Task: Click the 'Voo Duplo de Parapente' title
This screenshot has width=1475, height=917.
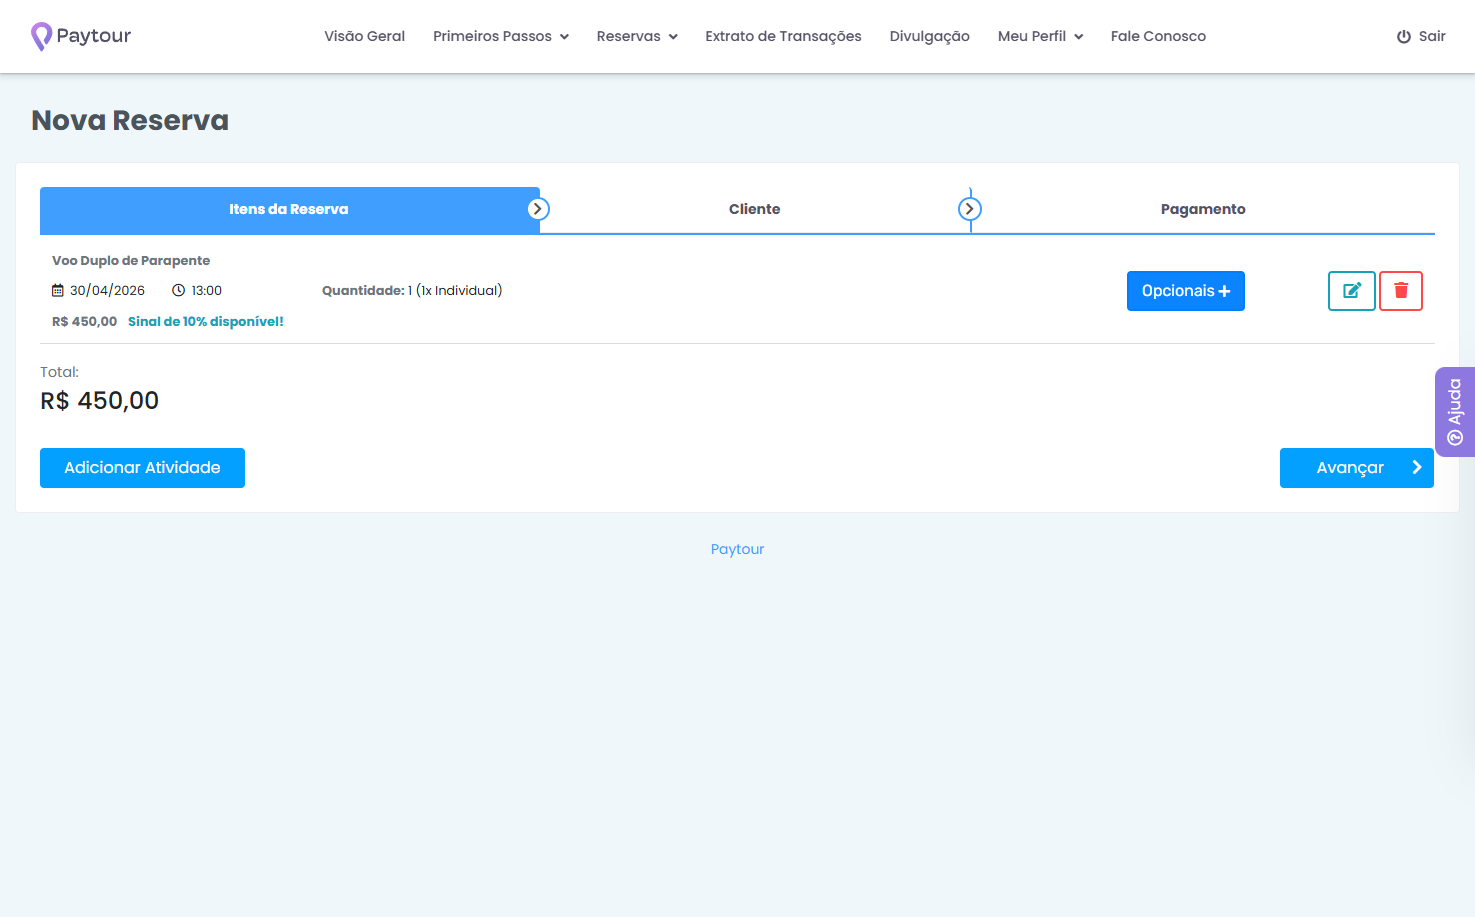Action: pyautogui.click(x=131, y=261)
